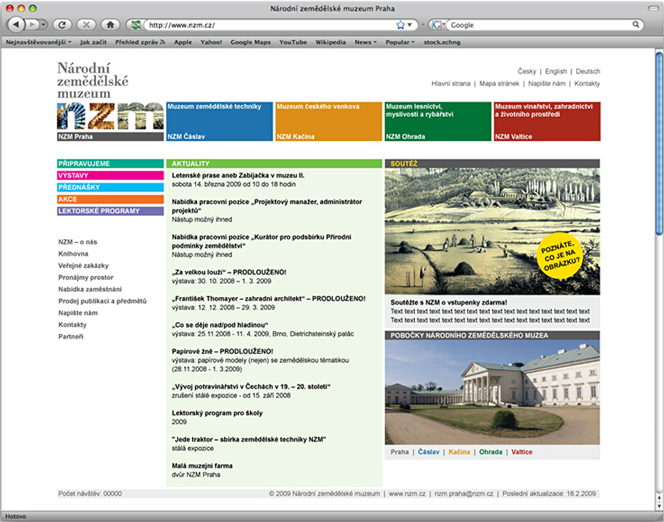
Task: Click Napište nám in the top navigation
Action: tap(547, 83)
